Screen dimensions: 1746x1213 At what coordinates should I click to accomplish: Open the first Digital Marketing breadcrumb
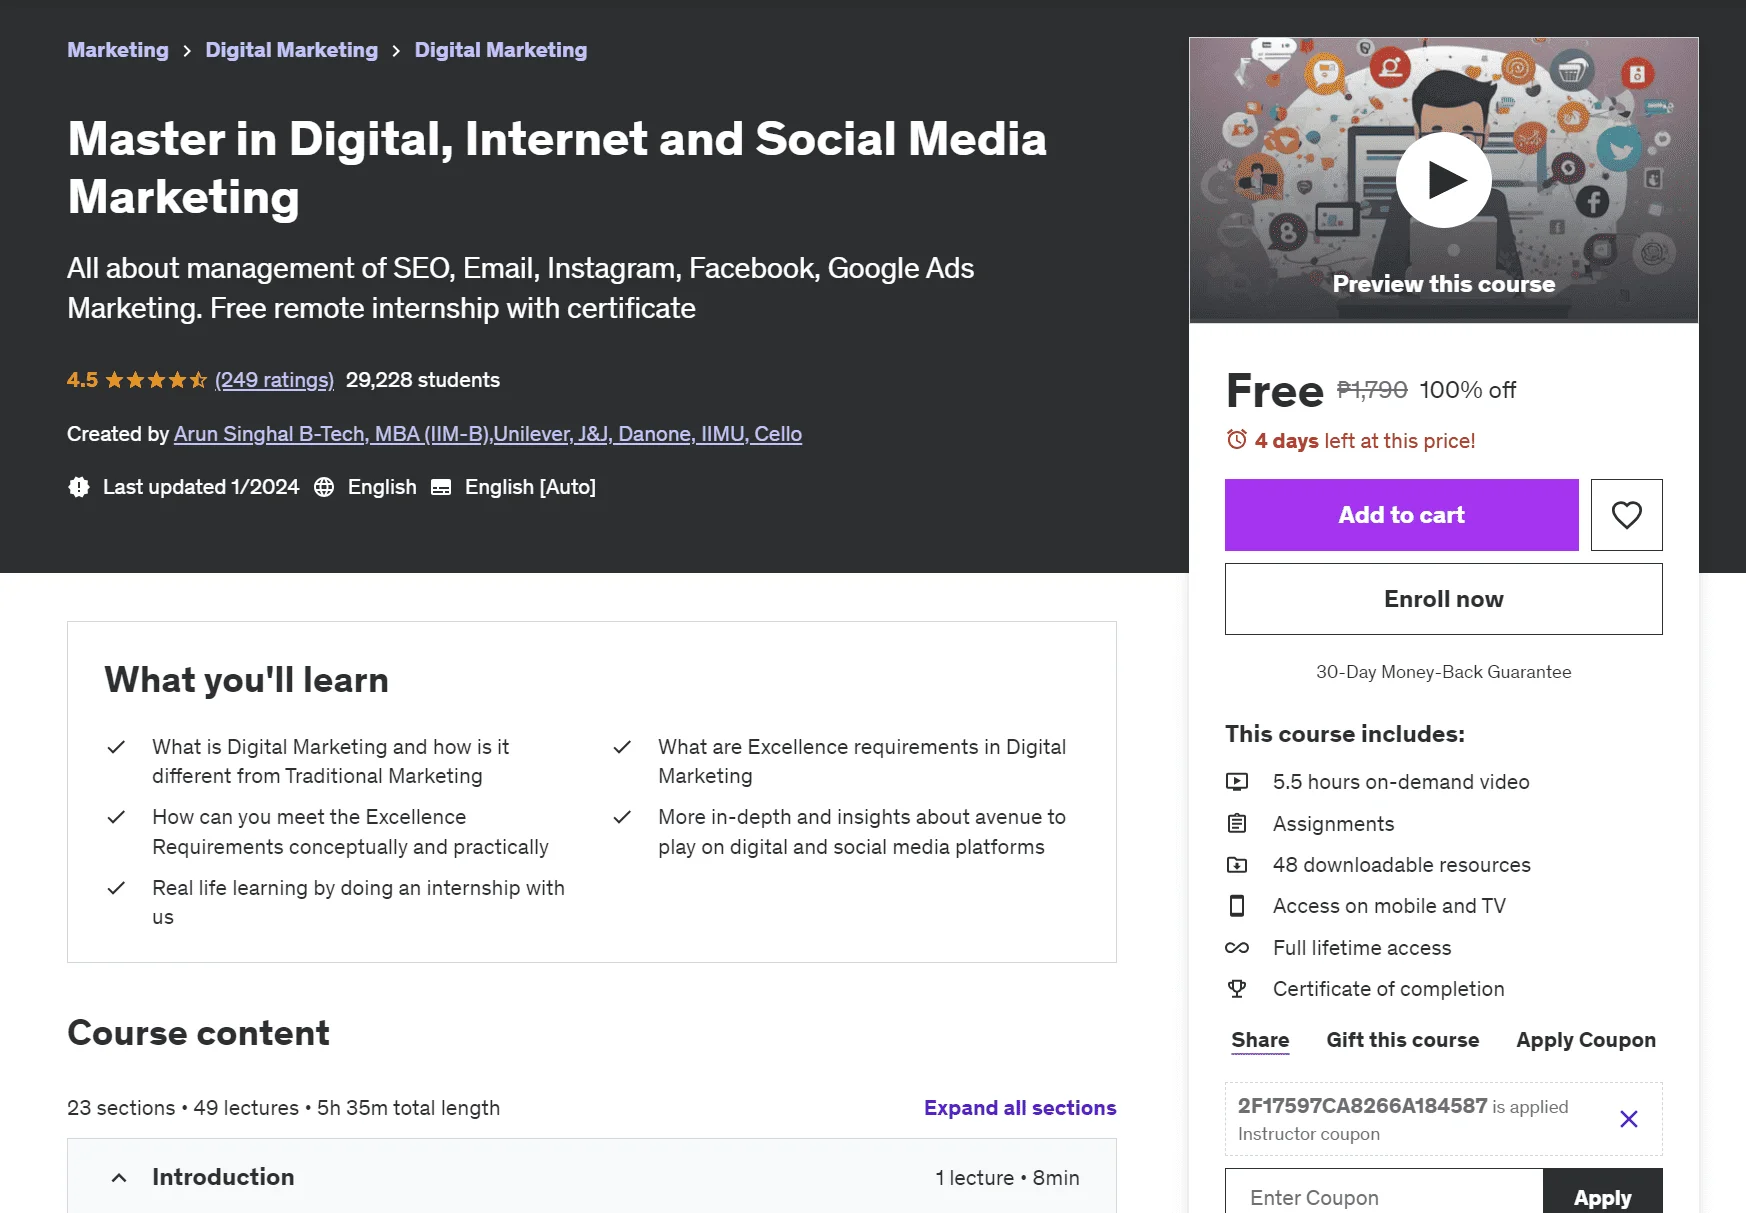click(x=292, y=50)
